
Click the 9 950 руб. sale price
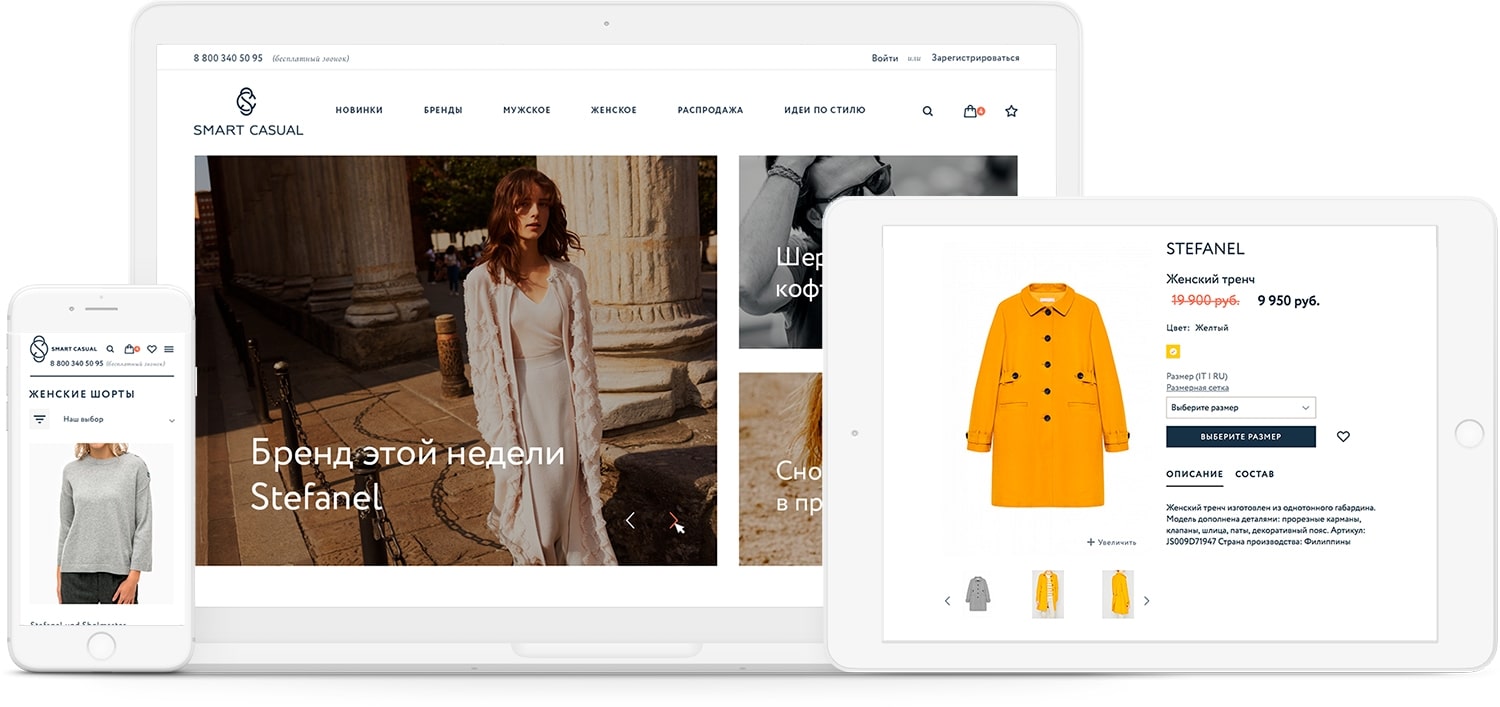point(1288,300)
